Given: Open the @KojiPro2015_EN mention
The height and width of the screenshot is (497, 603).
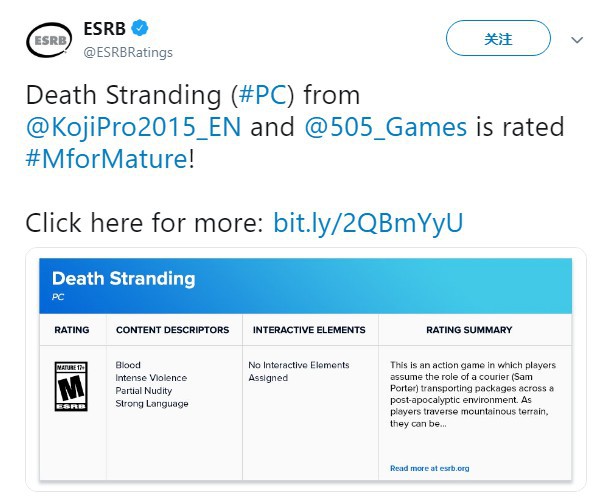Looking at the screenshot, I should point(133,127).
